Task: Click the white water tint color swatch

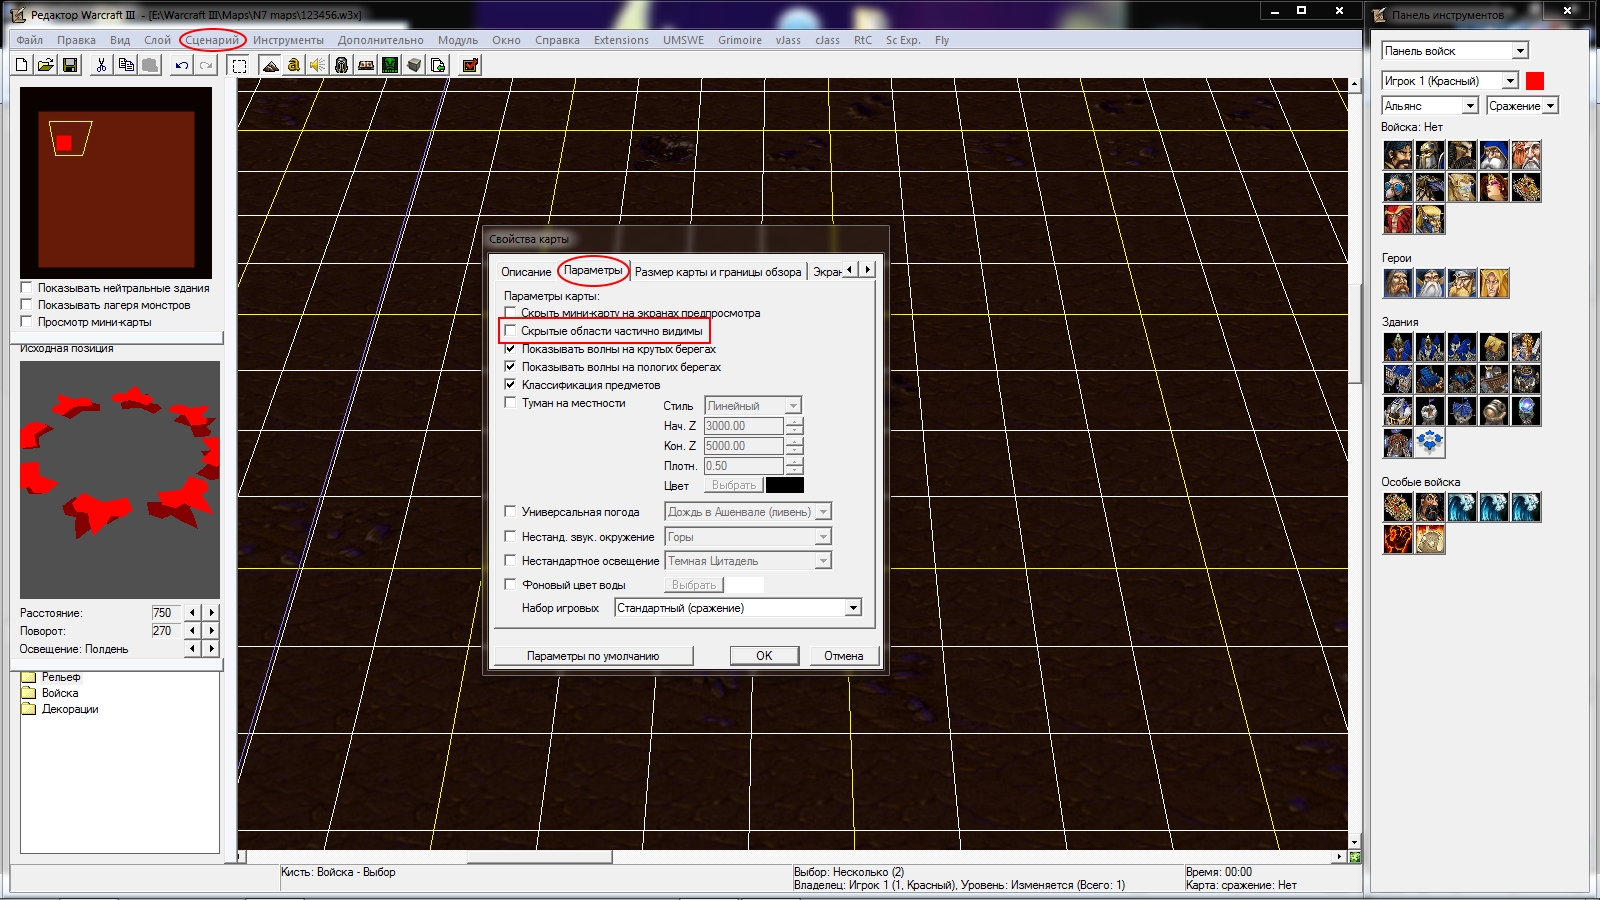Action: point(744,585)
